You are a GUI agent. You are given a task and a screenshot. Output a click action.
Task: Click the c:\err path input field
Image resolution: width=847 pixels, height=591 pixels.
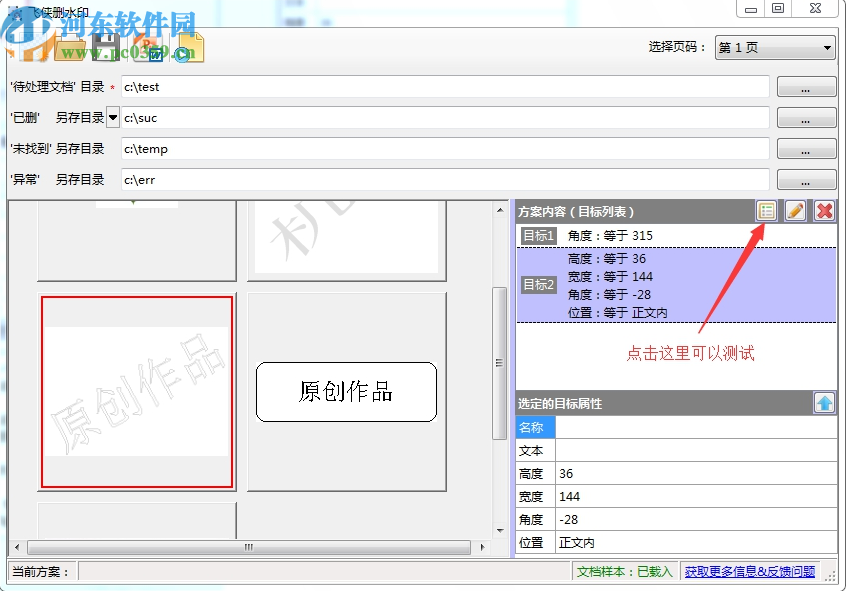pyautogui.click(x=445, y=179)
